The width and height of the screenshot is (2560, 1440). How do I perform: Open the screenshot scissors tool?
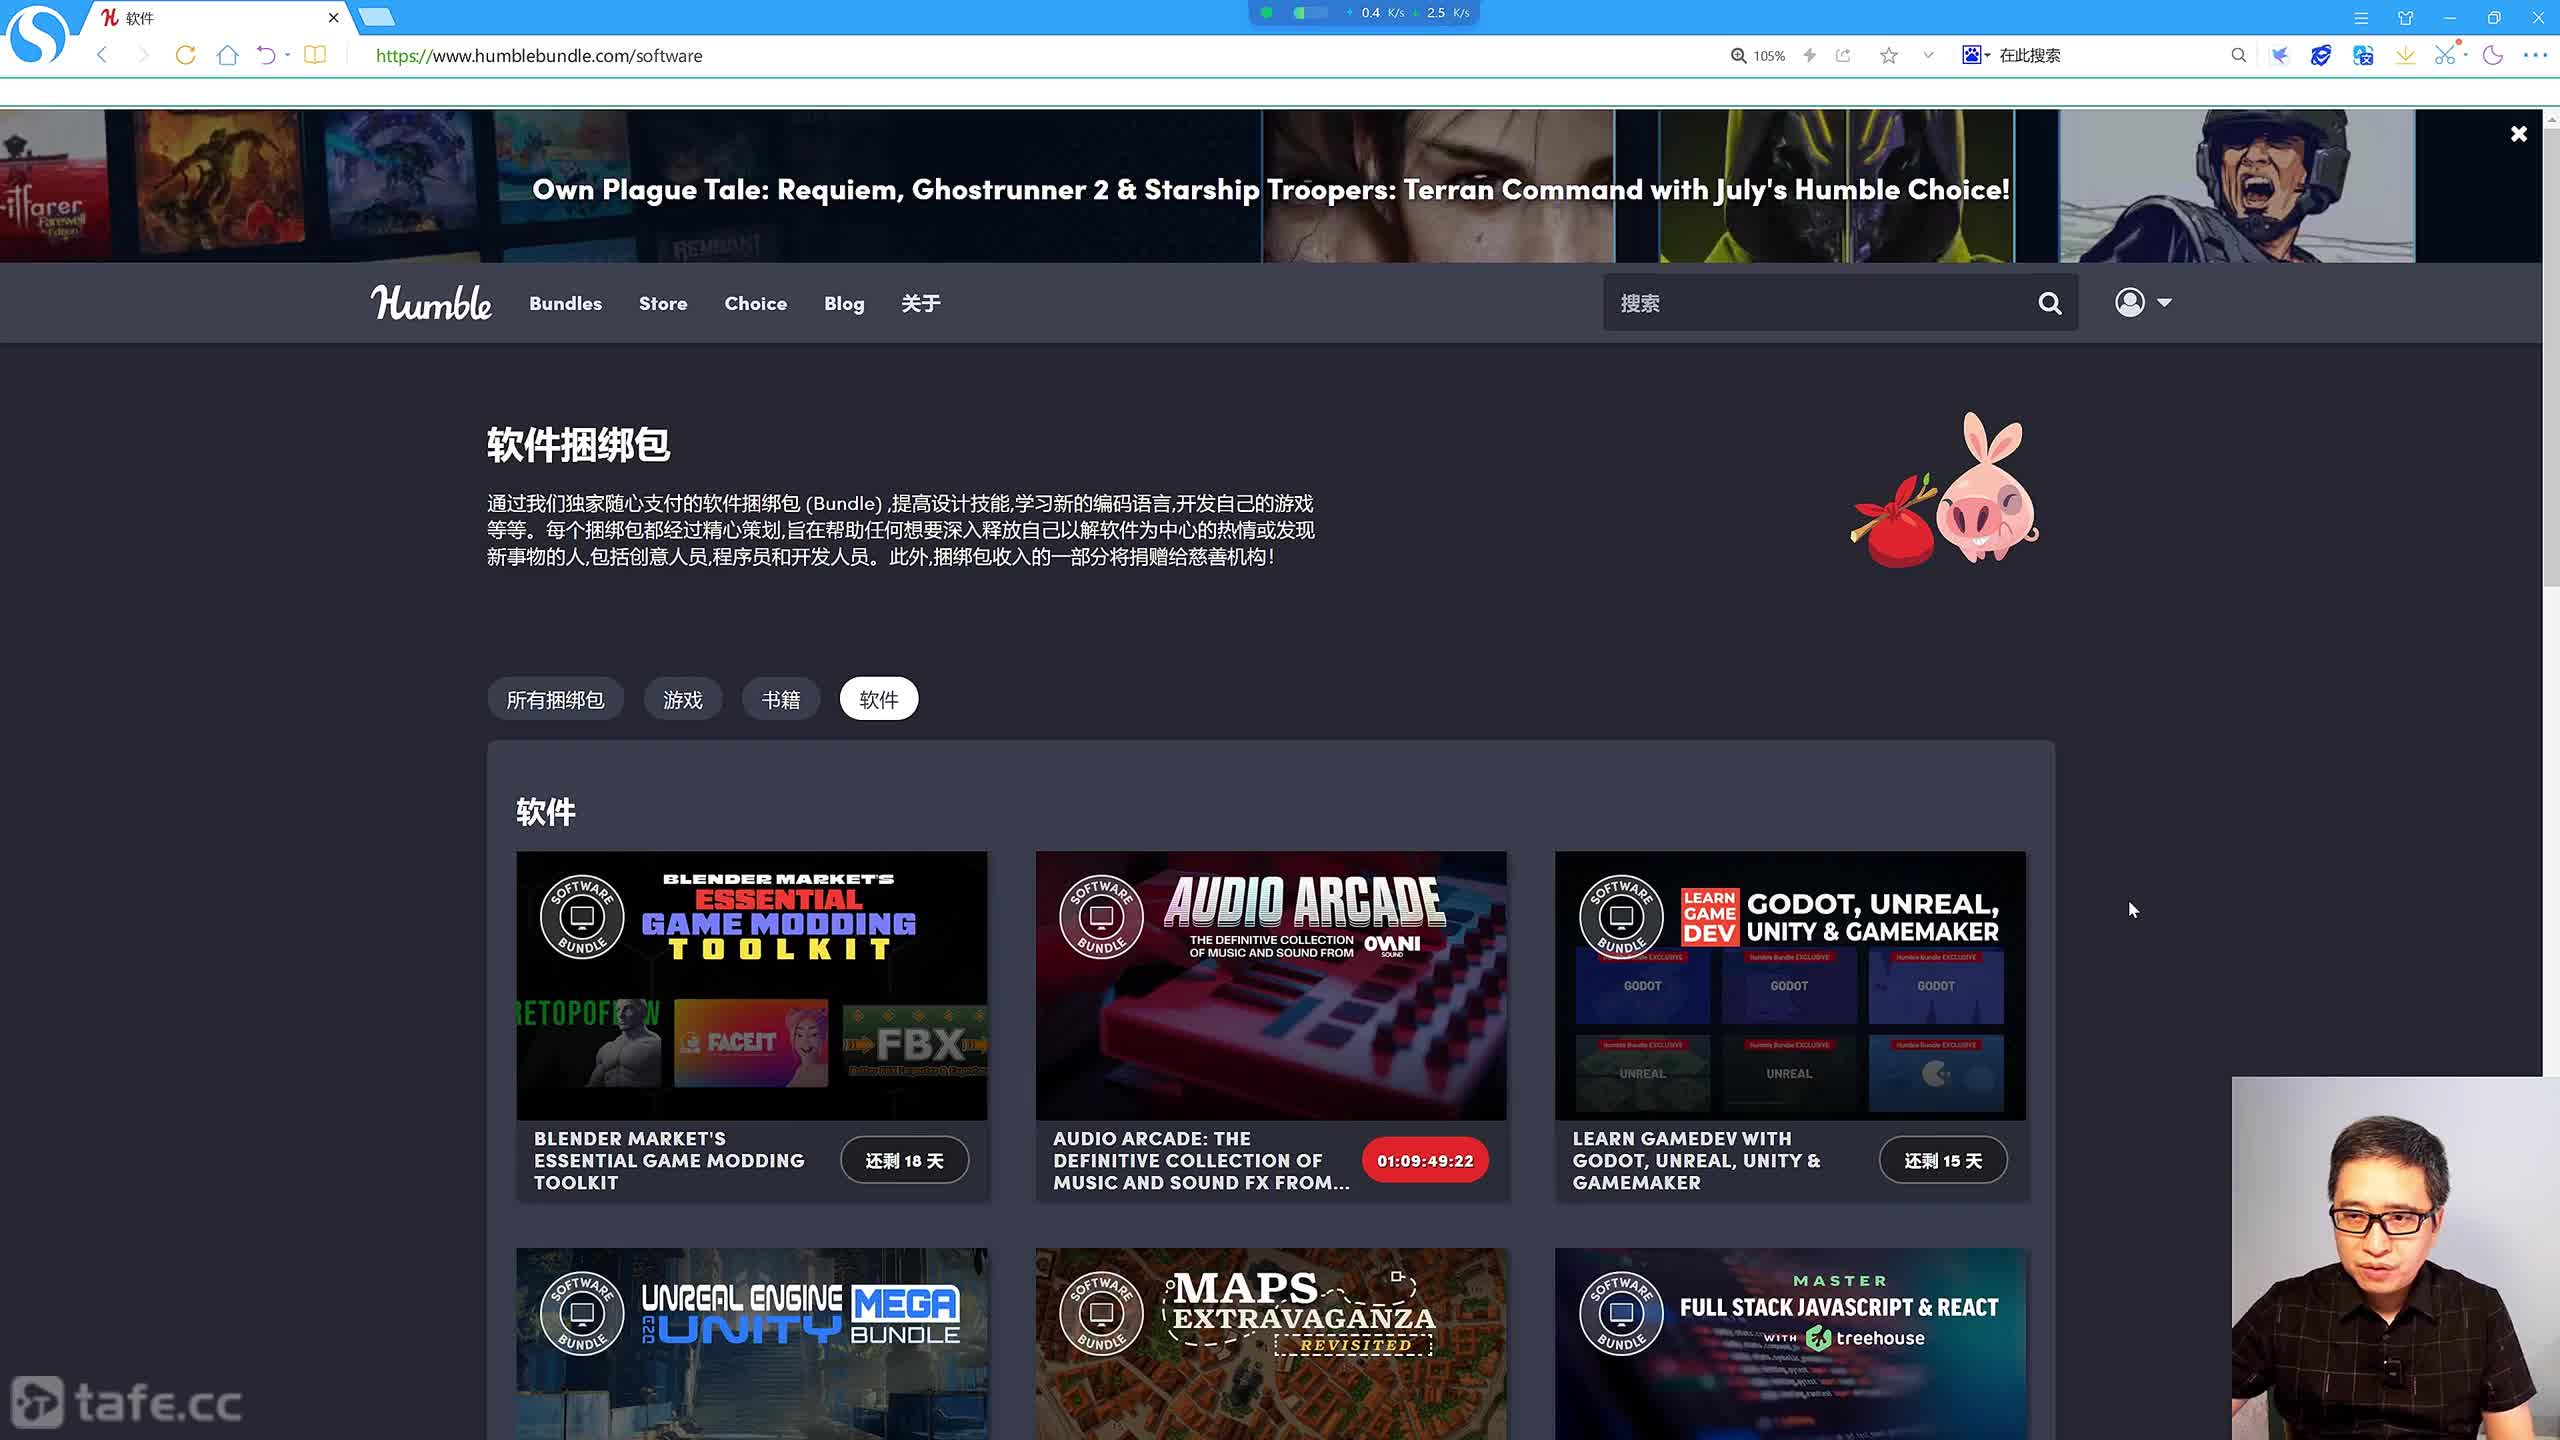pos(2446,56)
